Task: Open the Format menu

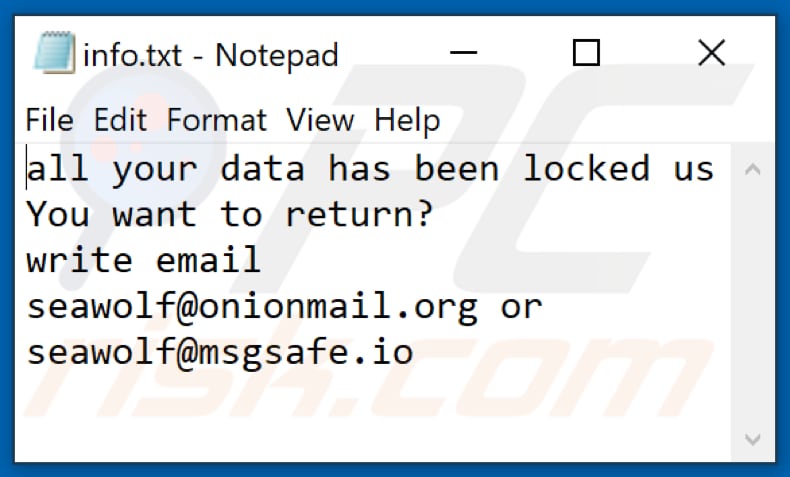Action: tap(216, 121)
